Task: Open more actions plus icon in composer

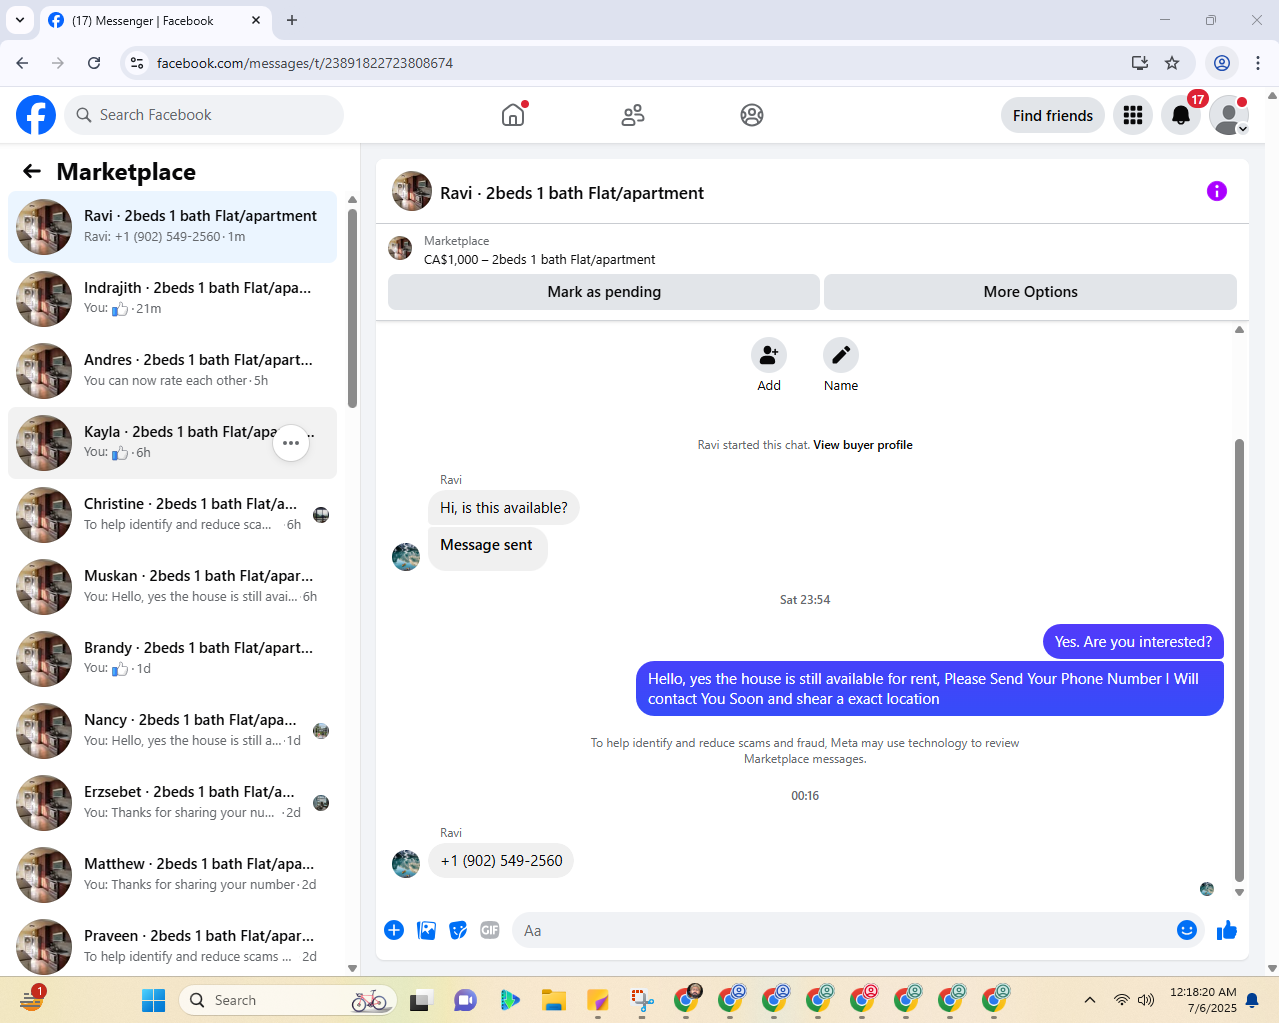Action: [x=394, y=930]
